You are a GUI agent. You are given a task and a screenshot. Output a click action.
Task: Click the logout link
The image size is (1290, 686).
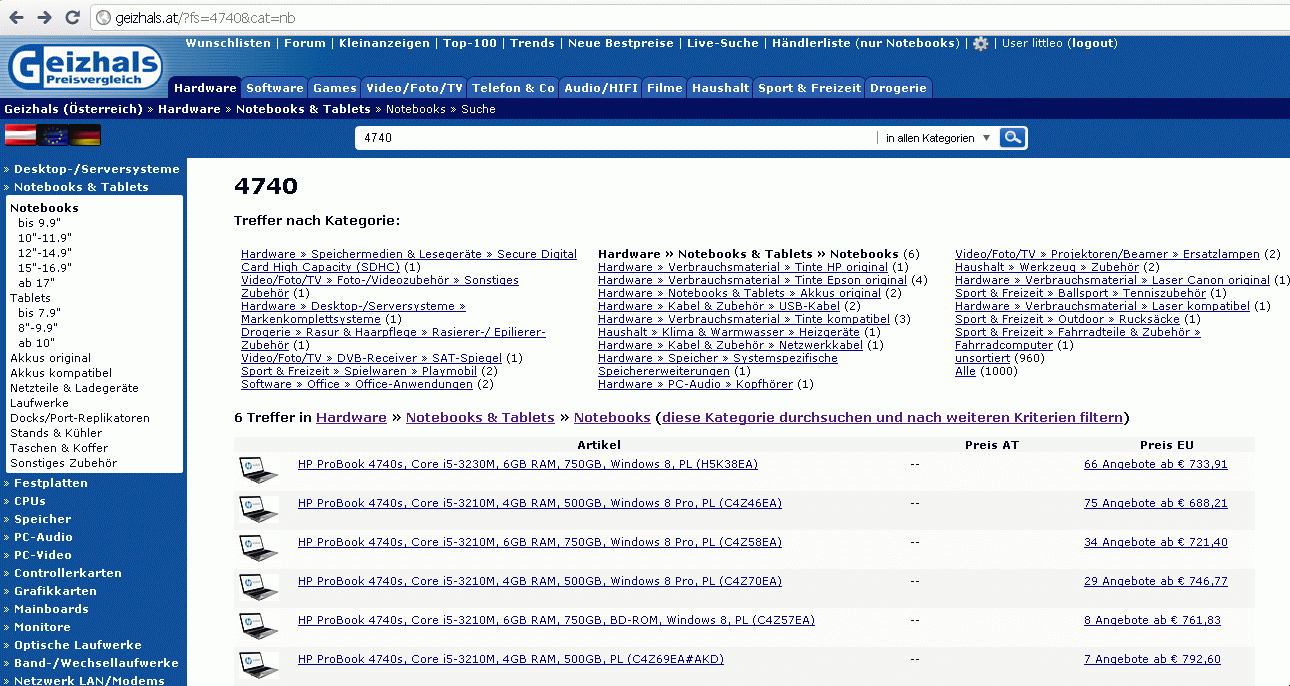[x=1094, y=43]
